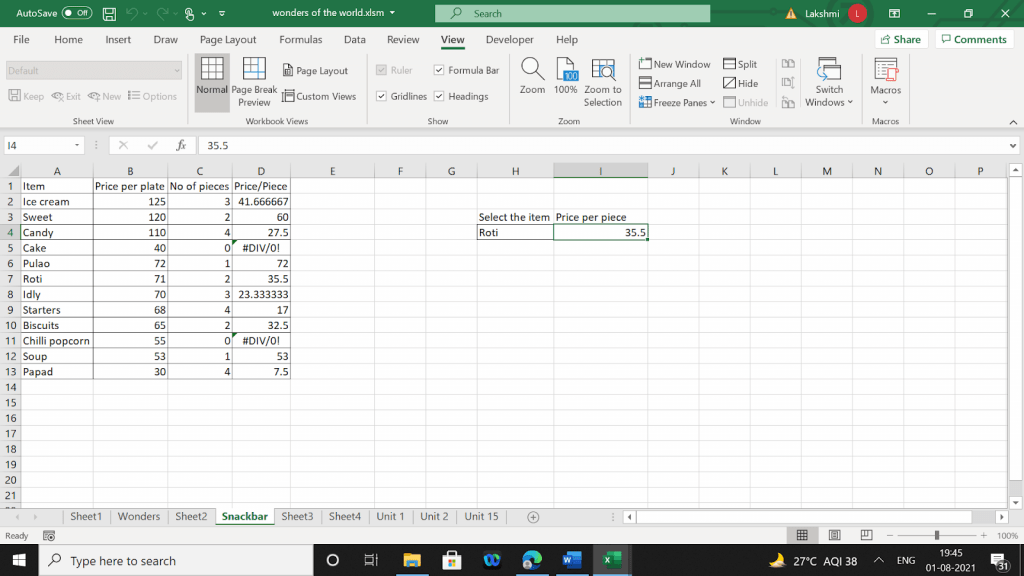Disable the Headings checkbox

439,97
